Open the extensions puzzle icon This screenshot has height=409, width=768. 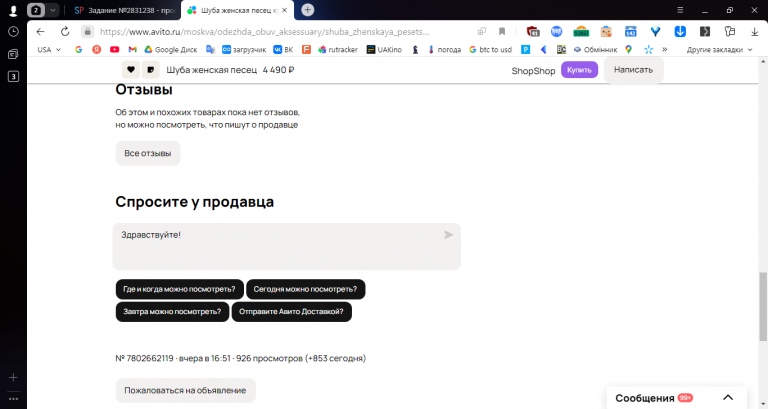(730, 31)
